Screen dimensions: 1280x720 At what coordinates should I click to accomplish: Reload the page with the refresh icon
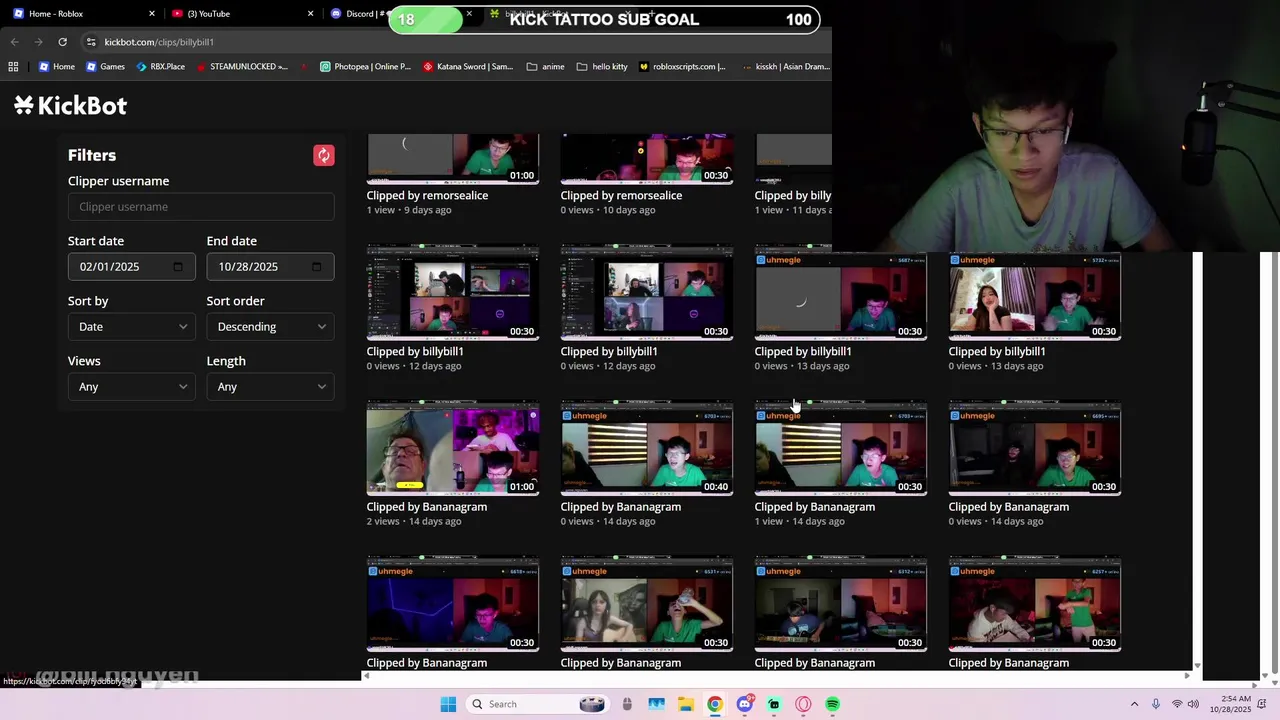(x=62, y=42)
